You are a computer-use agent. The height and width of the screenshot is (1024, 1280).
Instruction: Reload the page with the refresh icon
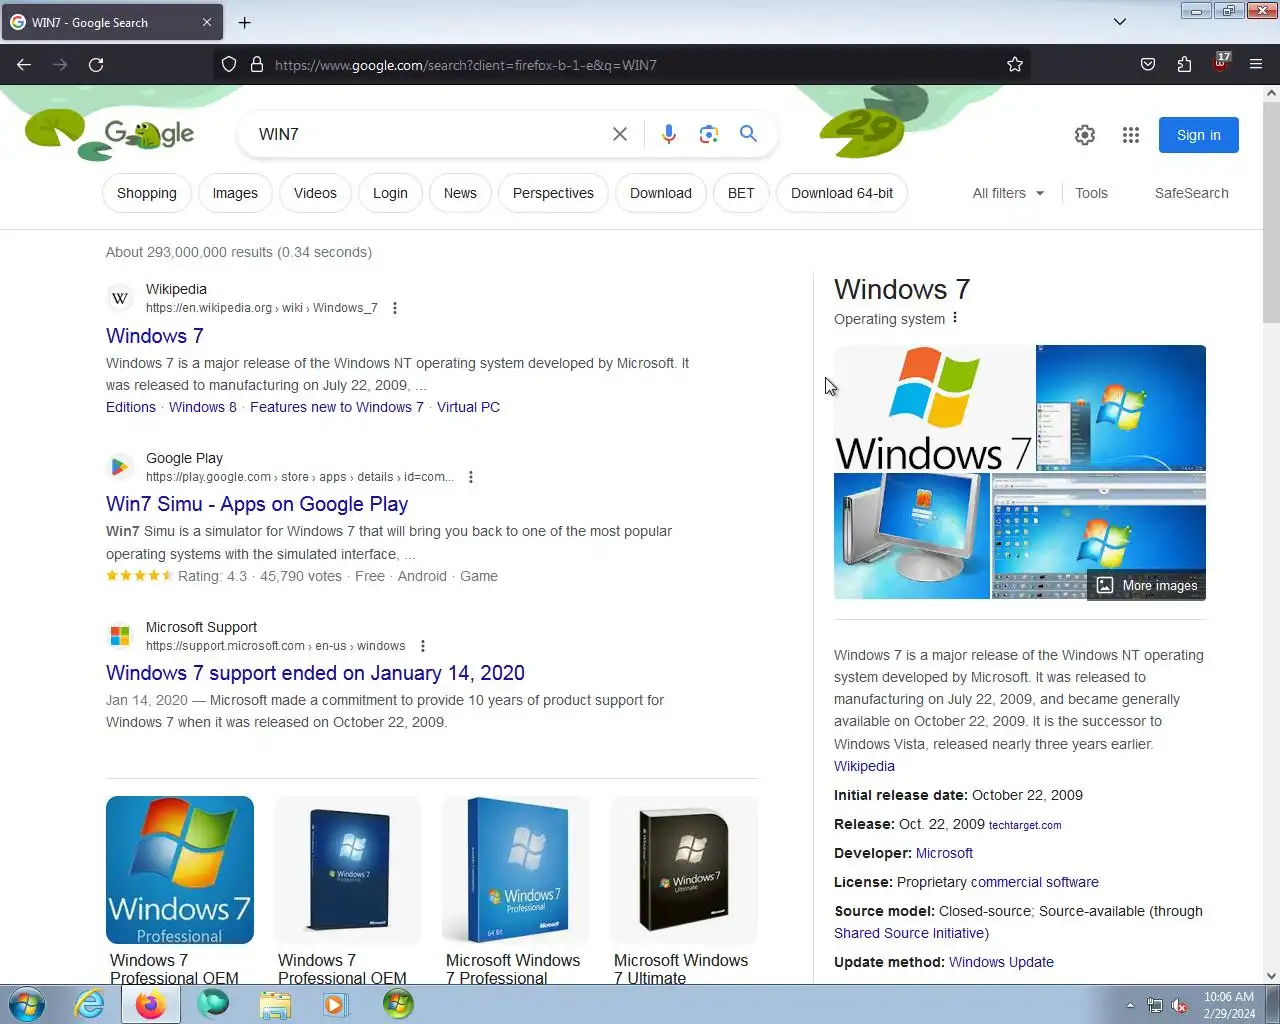coord(96,65)
